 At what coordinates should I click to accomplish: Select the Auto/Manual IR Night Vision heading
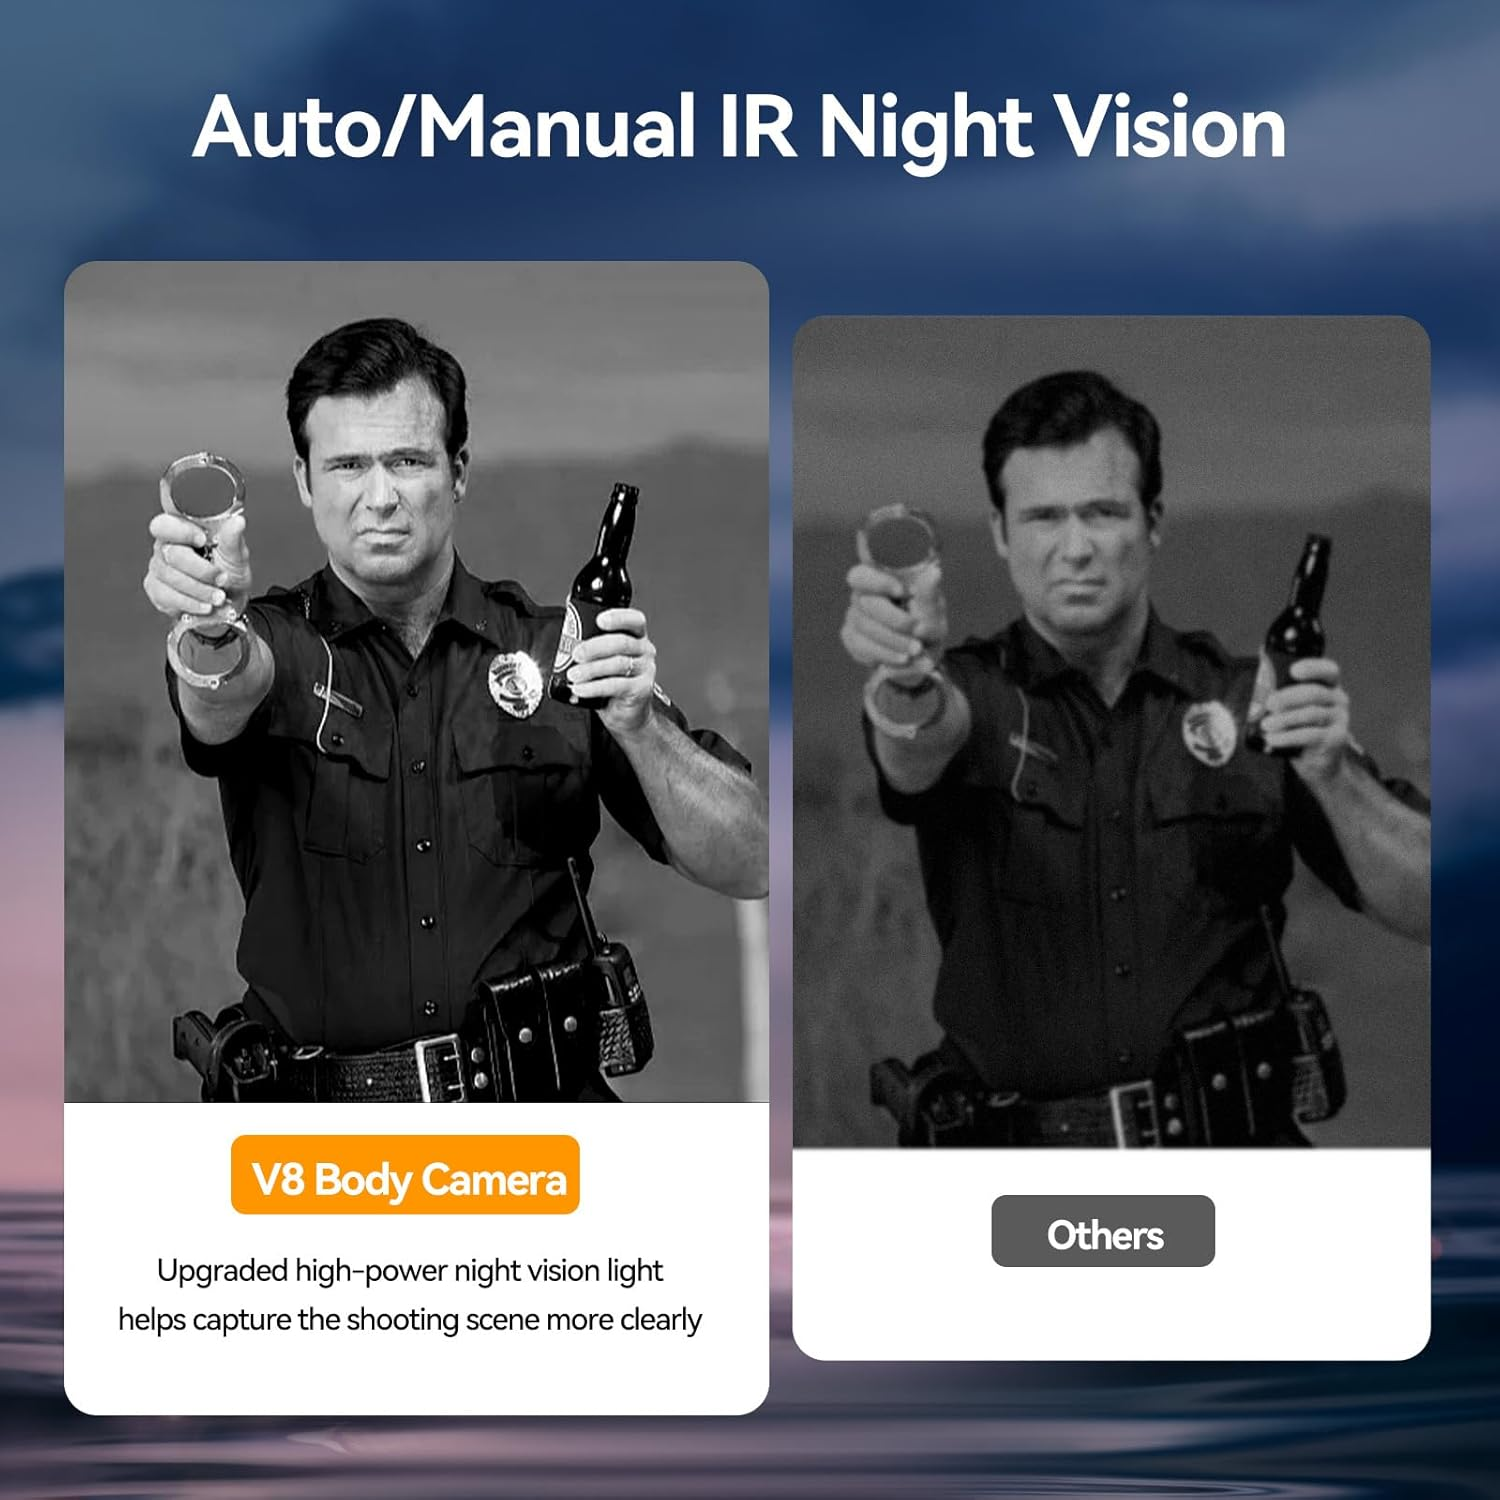739,128
